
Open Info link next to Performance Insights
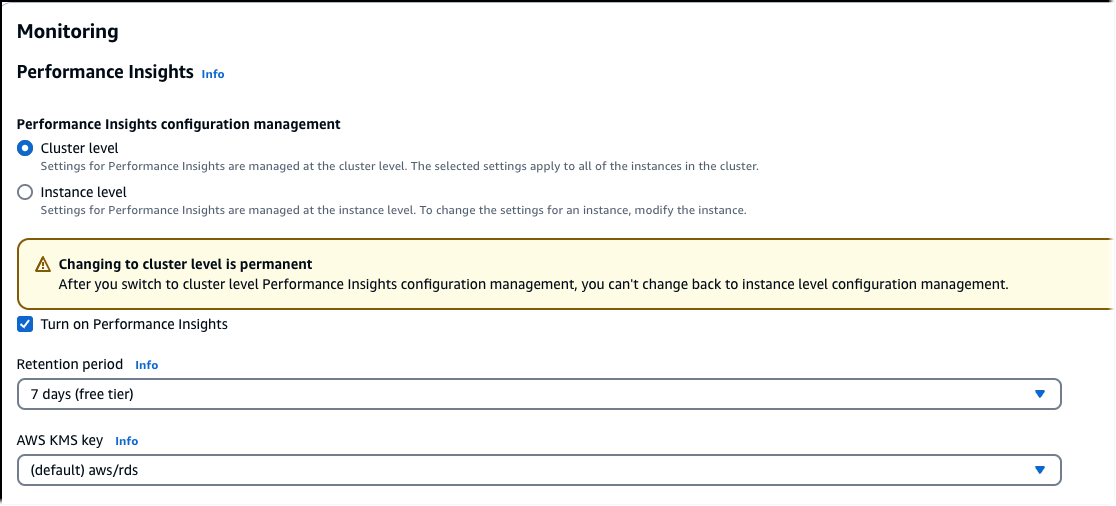[x=213, y=74]
